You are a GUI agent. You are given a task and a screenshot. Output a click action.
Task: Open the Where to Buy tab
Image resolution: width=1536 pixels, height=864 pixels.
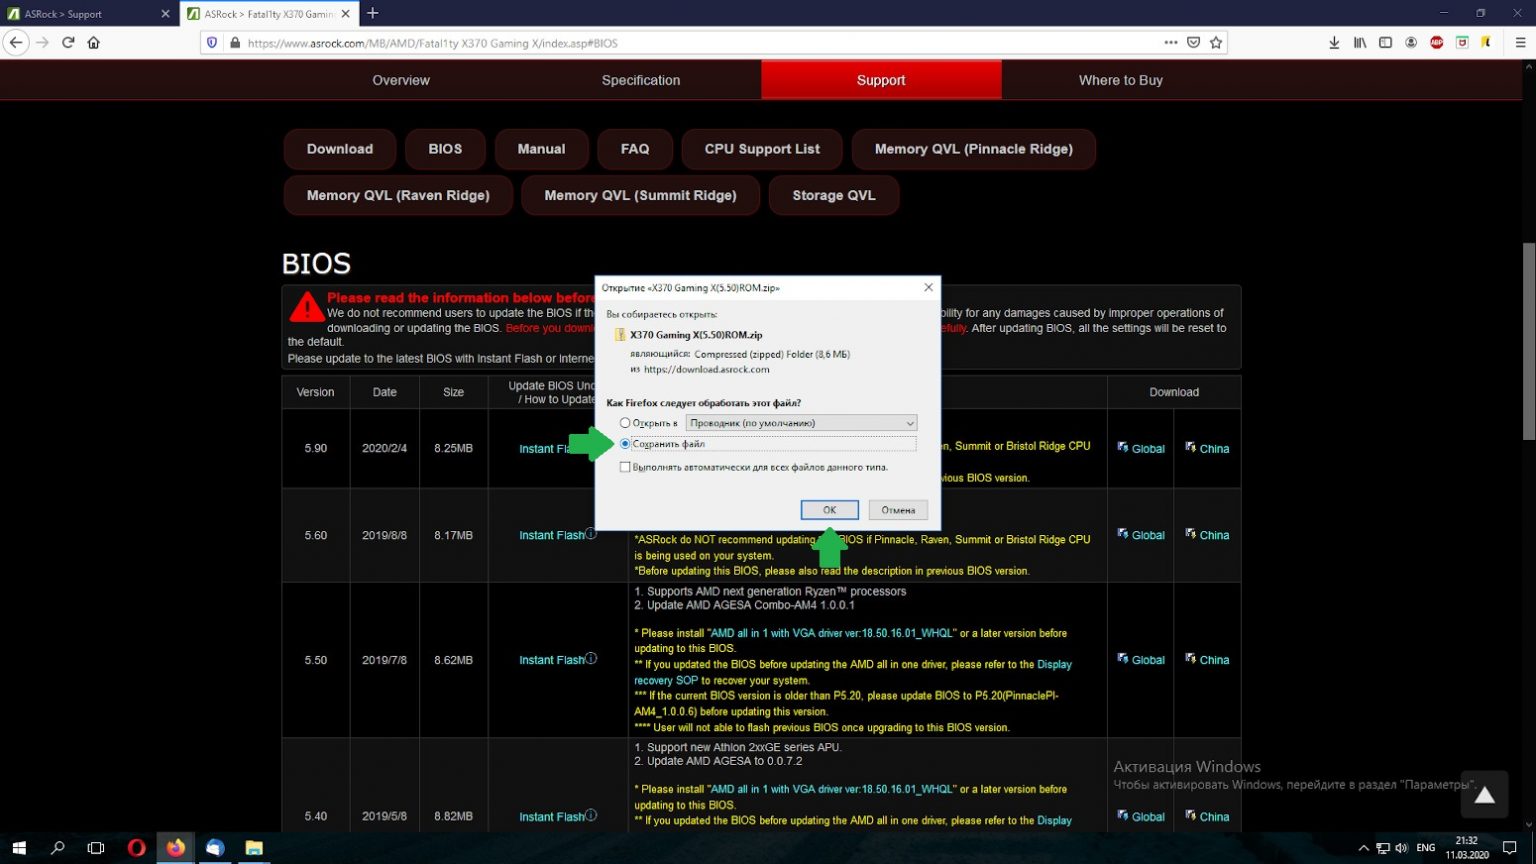click(1121, 80)
